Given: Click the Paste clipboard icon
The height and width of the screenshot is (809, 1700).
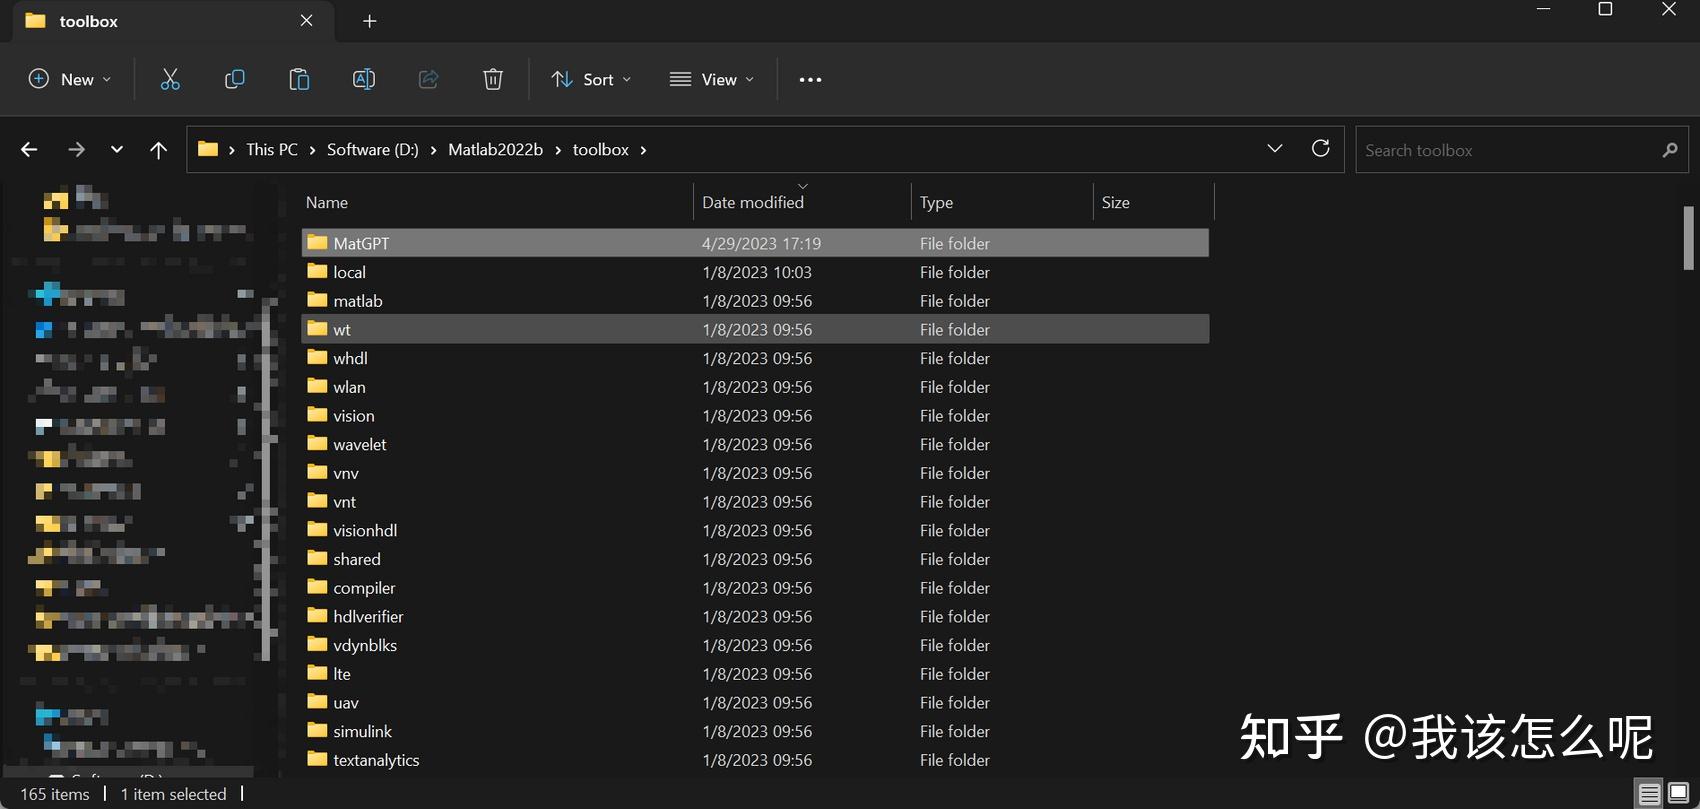Looking at the screenshot, I should [299, 80].
